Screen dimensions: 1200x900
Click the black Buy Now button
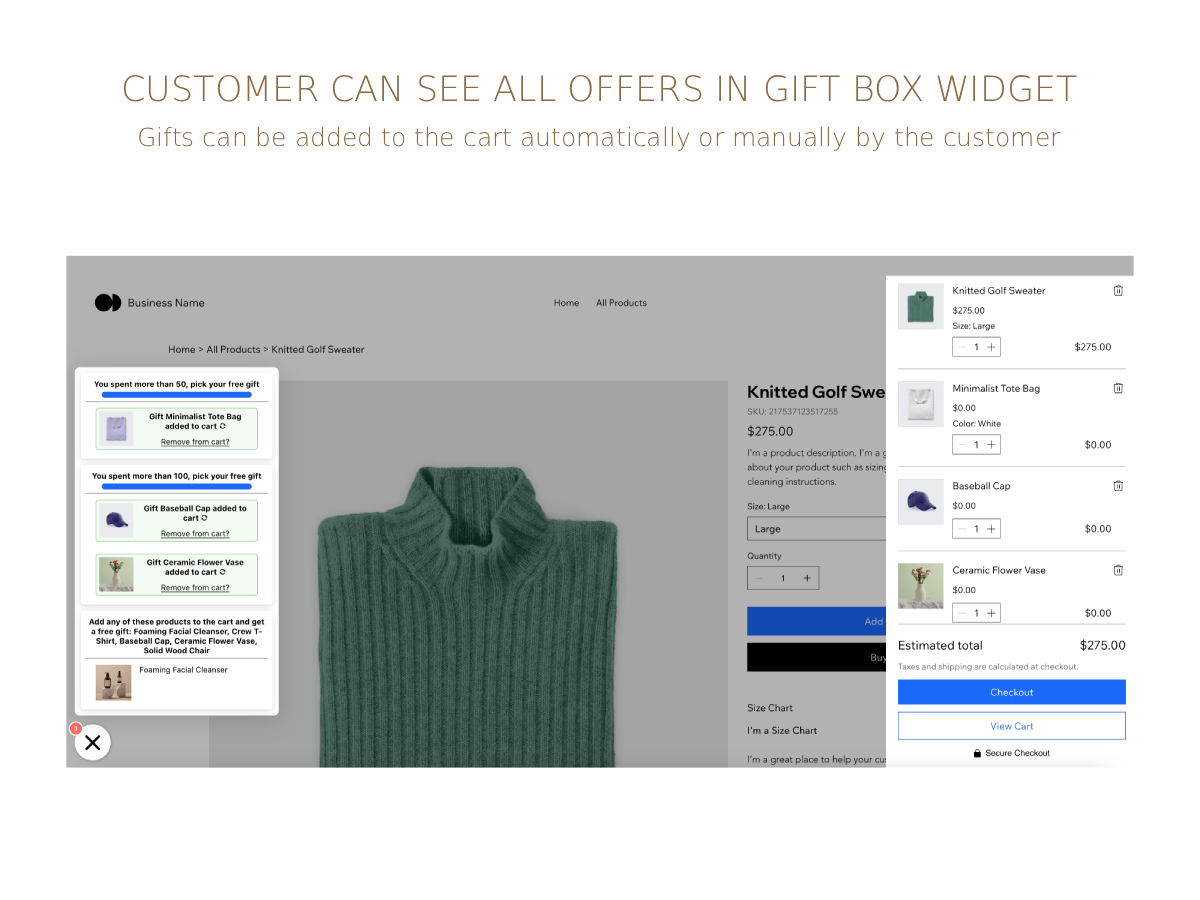click(816, 657)
